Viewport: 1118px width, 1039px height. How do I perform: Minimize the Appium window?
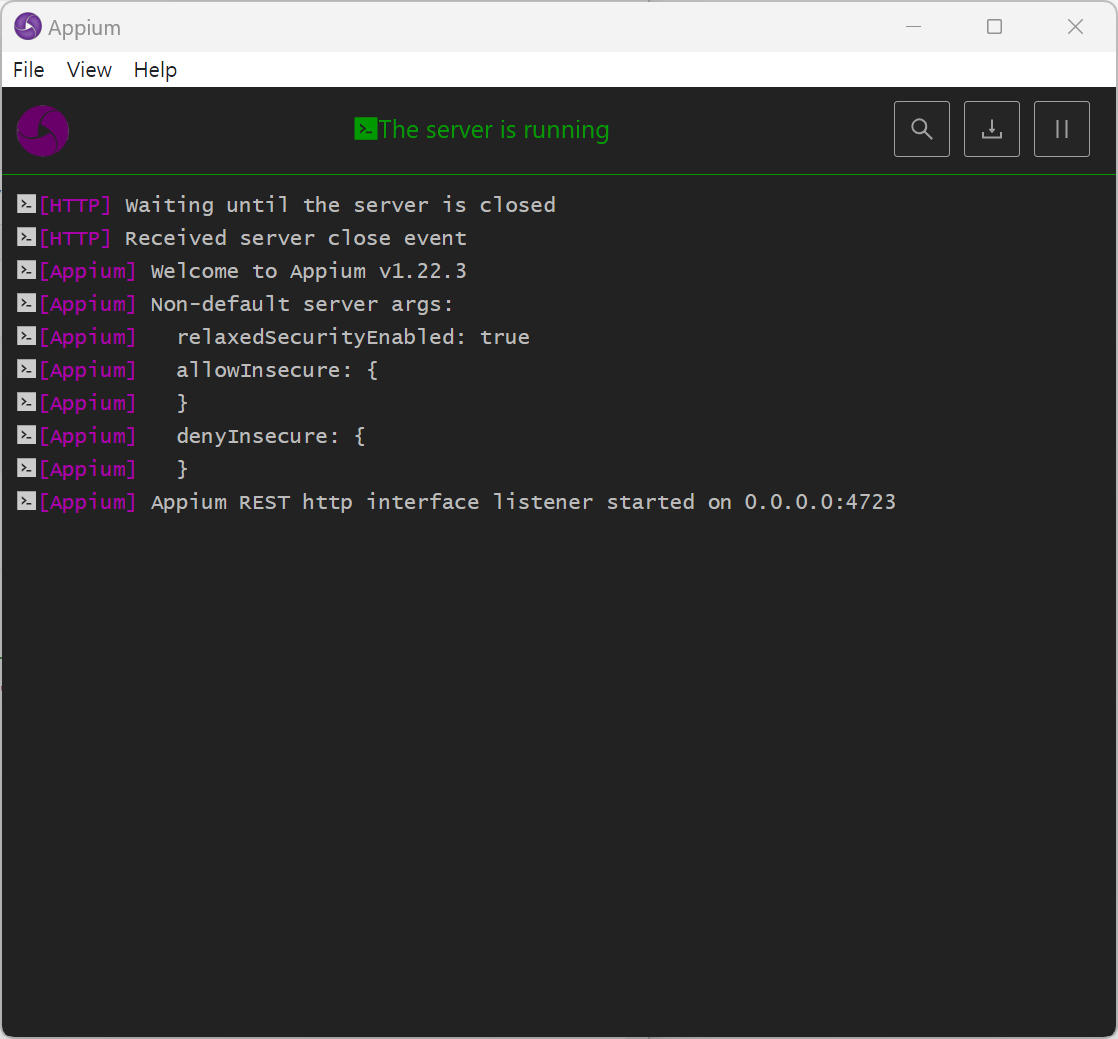913,27
